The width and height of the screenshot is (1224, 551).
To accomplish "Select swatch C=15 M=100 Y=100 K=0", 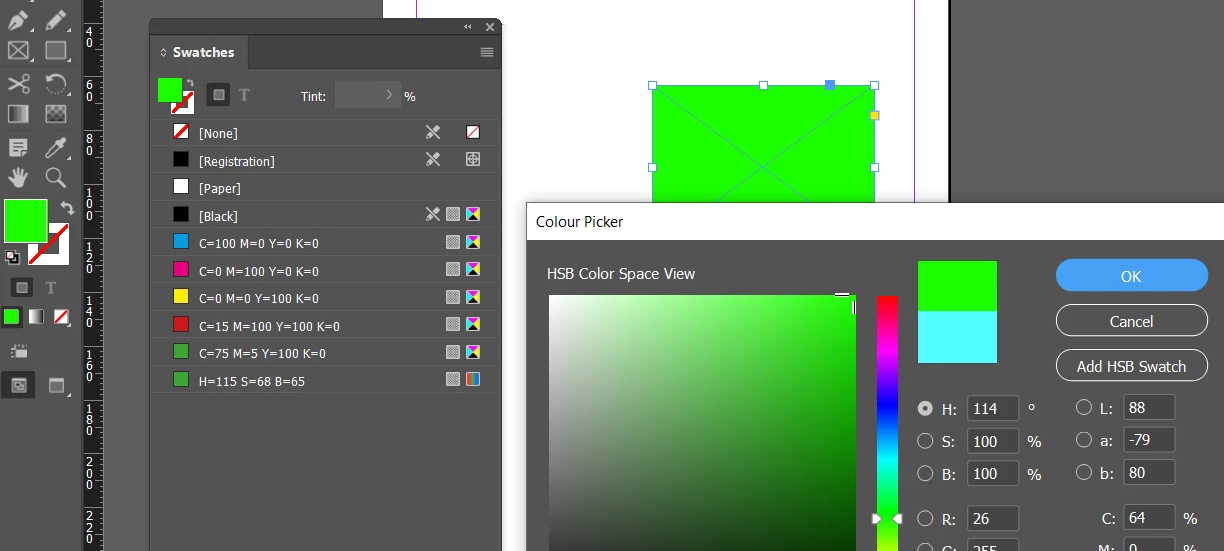I will [325, 325].
